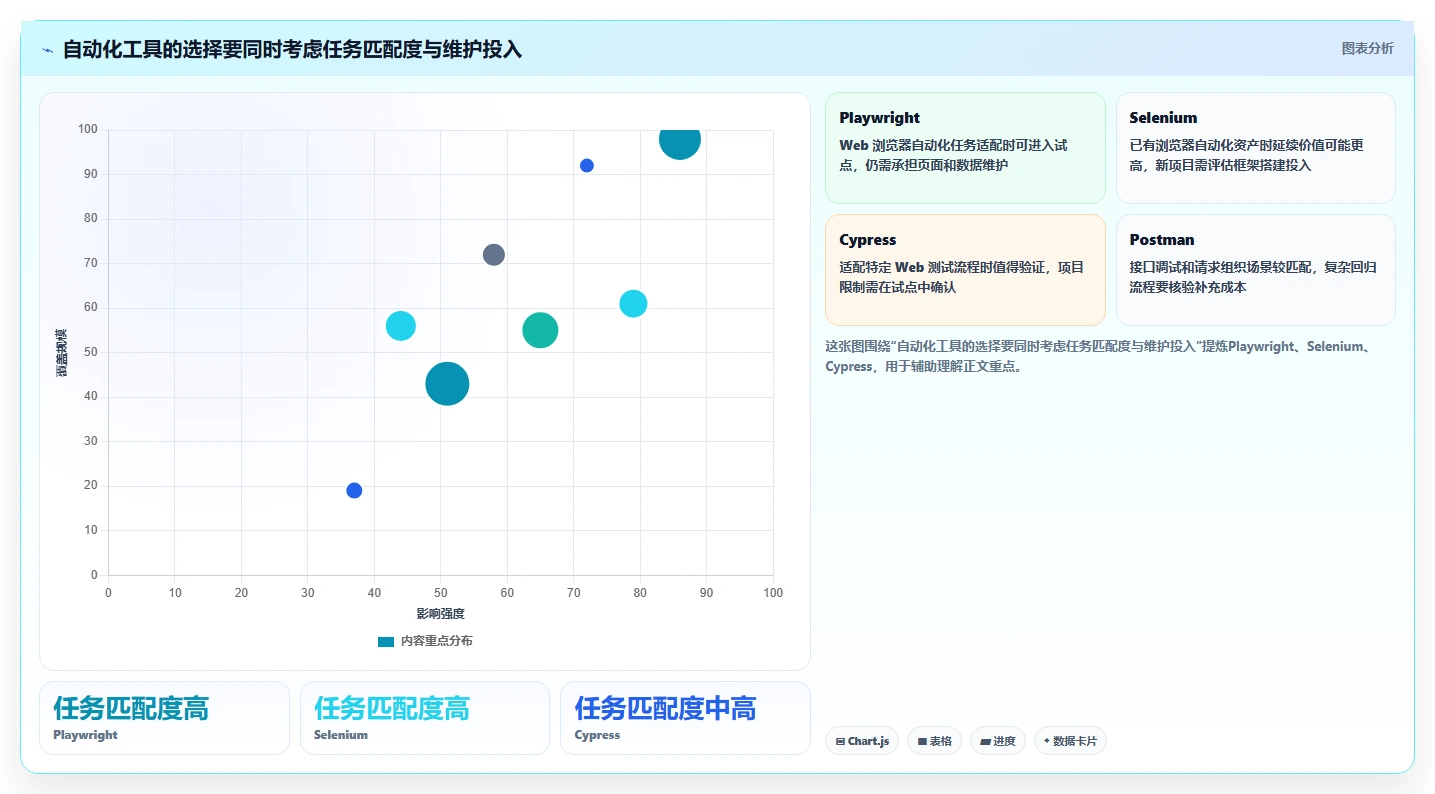Click the 影响强度 x-axis title
Viewport: 1435px width, 794px height.
(x=441, y=613)
